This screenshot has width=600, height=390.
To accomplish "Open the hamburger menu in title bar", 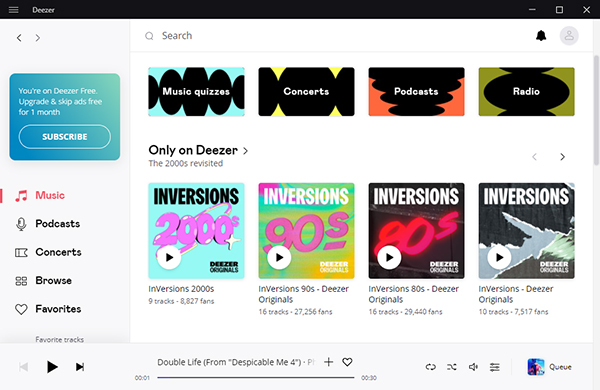I will point(13,10).
